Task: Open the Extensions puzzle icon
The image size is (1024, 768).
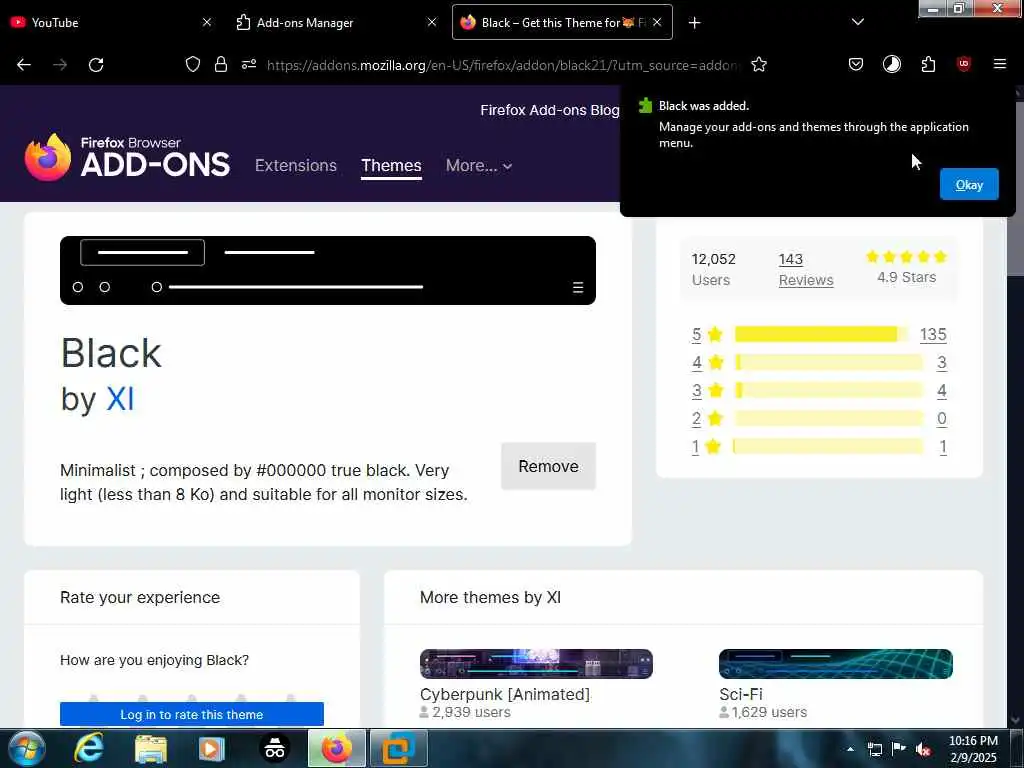Action: (928, 64)
